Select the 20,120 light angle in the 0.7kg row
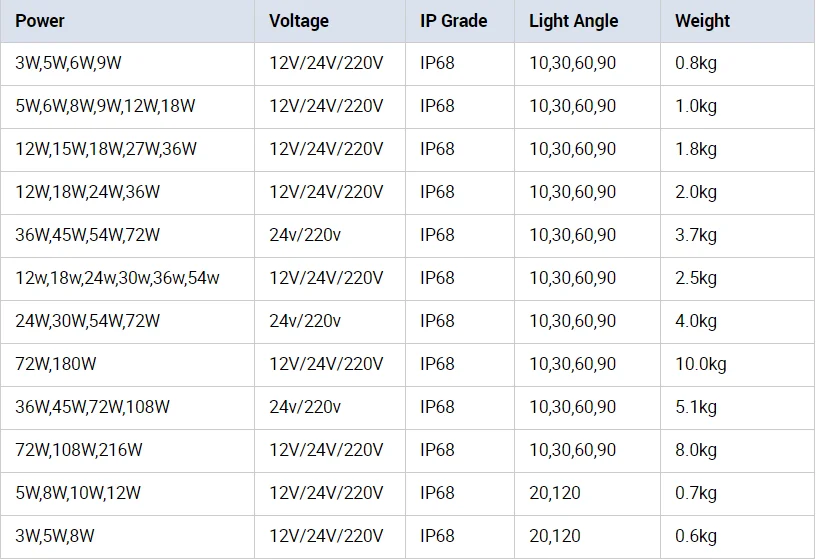This screenshot has height=560, width=816. coord(554,493)
